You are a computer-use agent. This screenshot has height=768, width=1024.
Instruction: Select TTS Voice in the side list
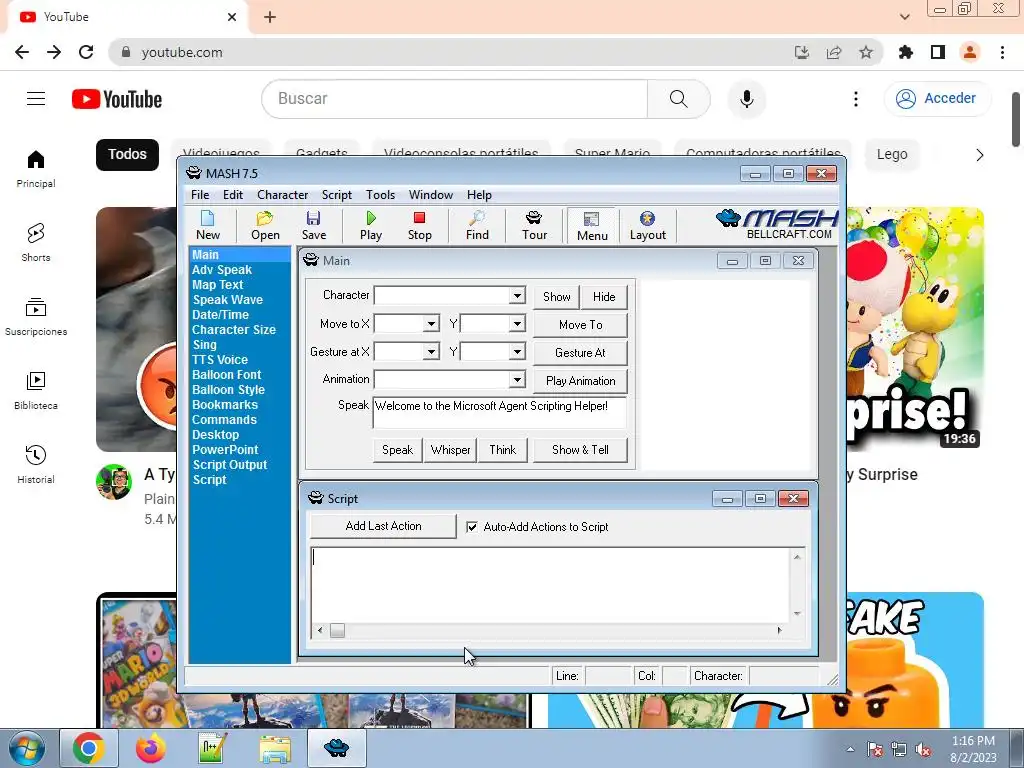tap(219, 360)
